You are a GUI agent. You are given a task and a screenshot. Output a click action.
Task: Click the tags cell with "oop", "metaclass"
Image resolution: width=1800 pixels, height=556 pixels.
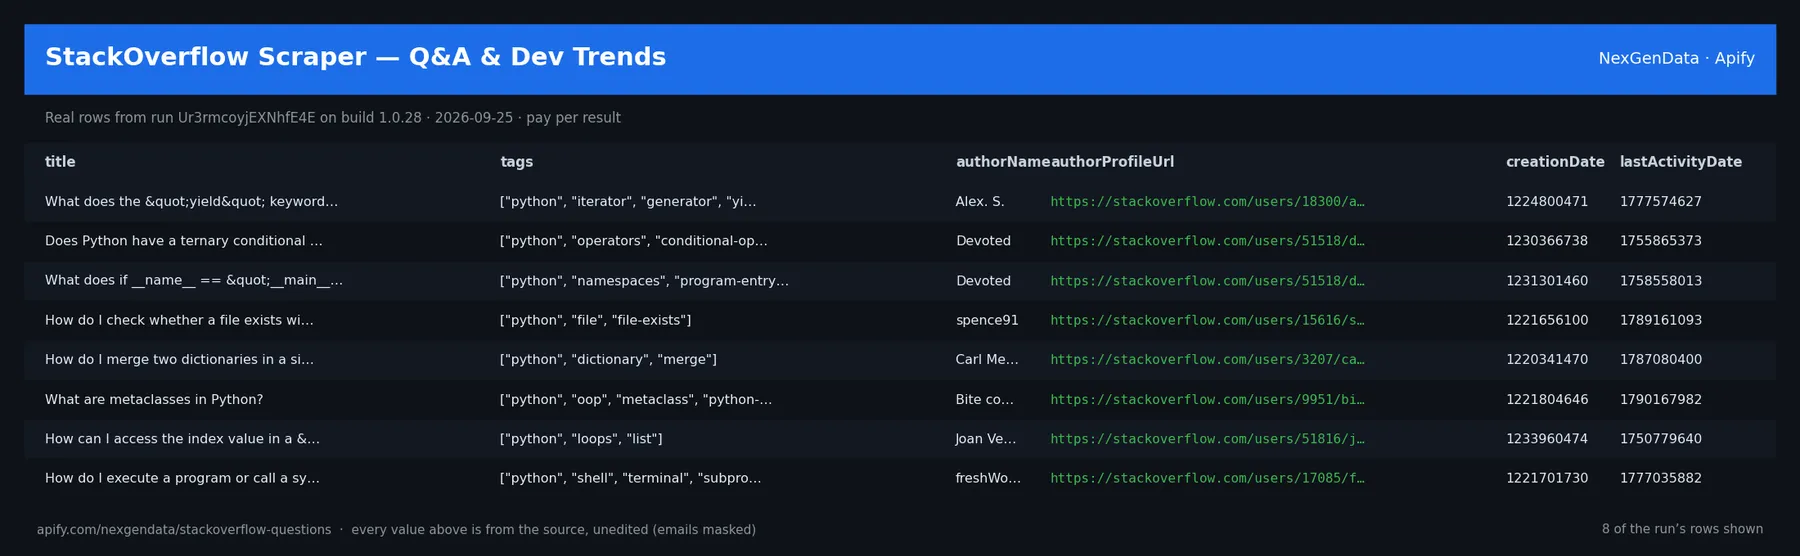[636, 399]
